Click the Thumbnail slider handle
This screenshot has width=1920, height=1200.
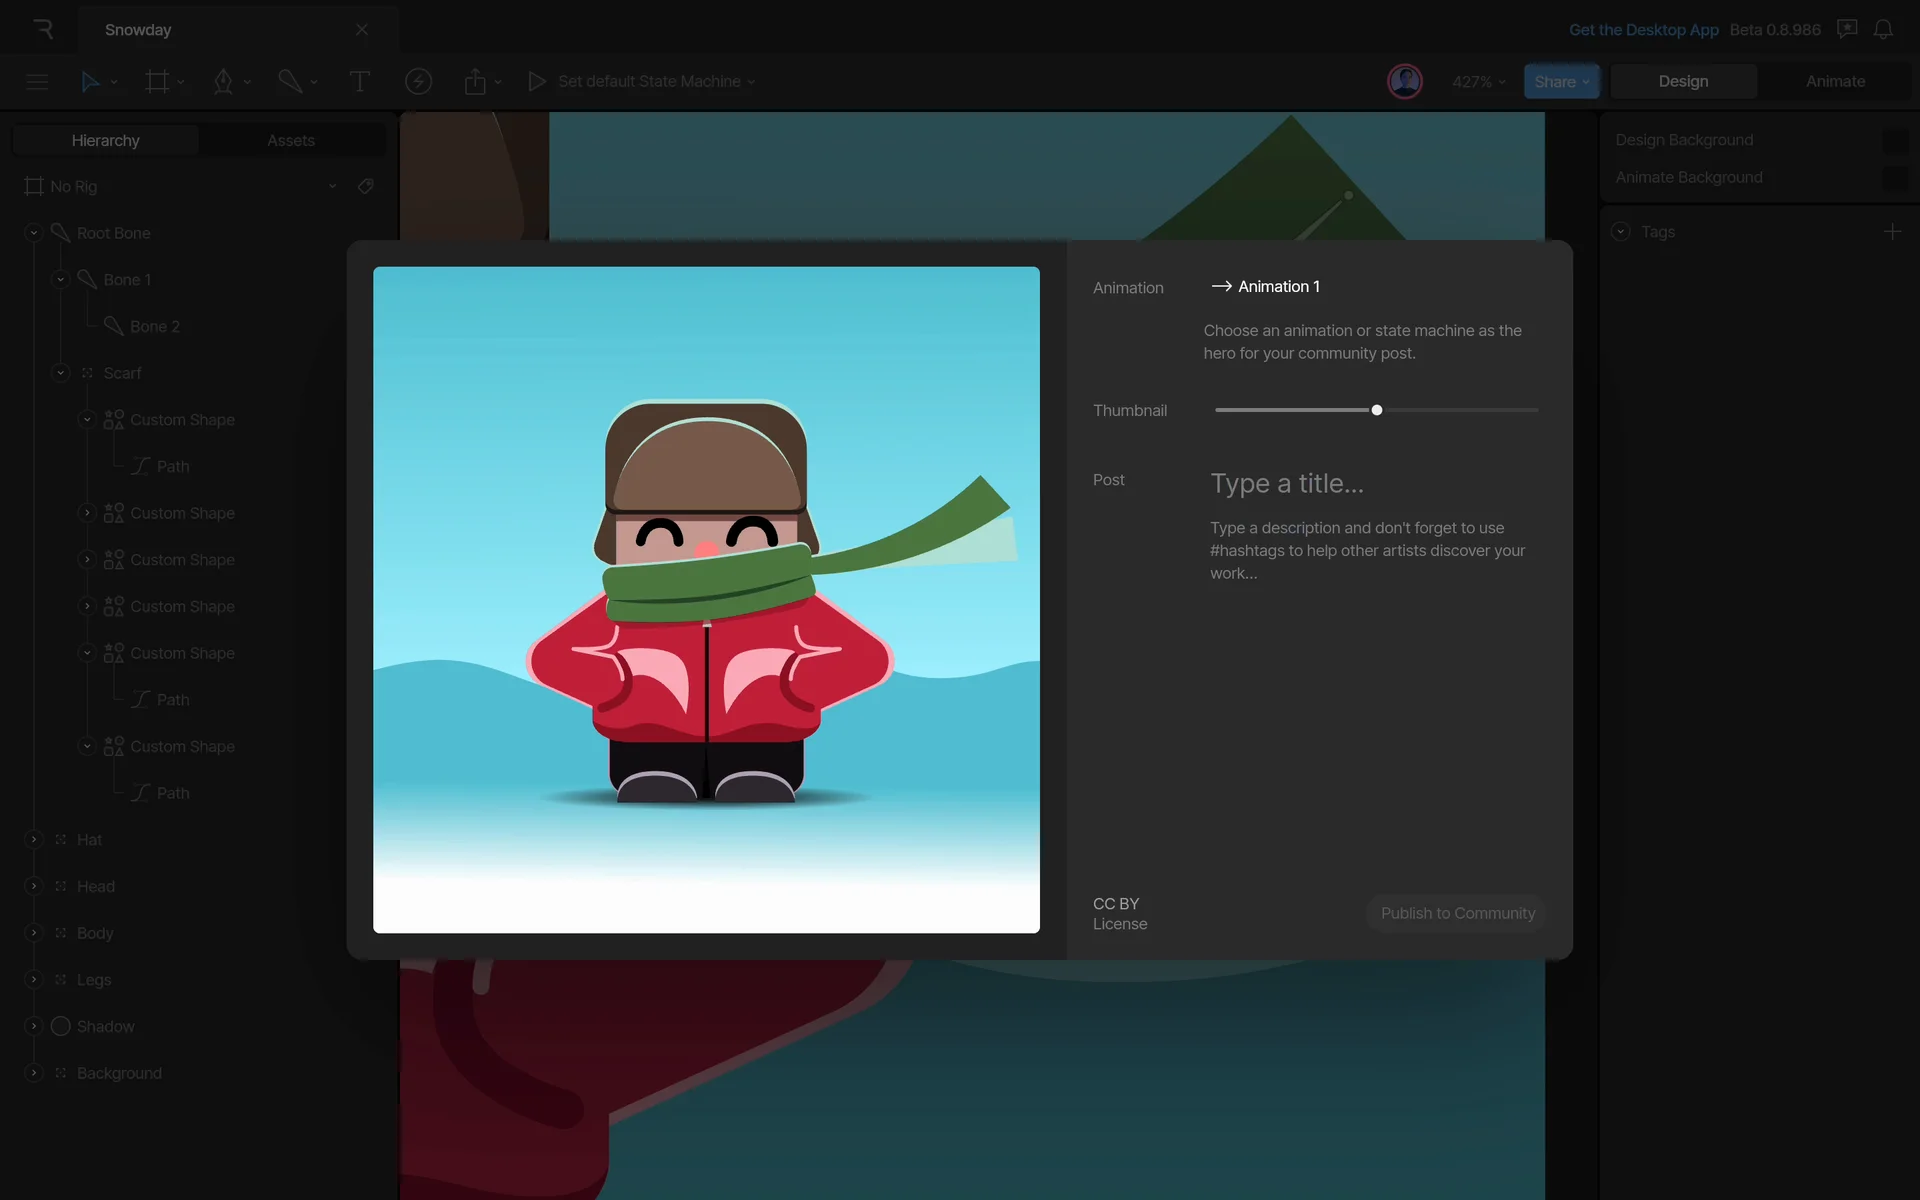1377,410
